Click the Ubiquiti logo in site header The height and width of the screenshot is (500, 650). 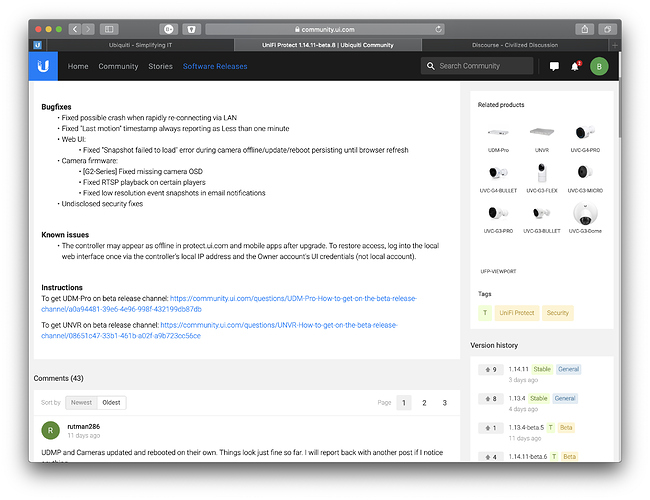click(x=43, y=66)
